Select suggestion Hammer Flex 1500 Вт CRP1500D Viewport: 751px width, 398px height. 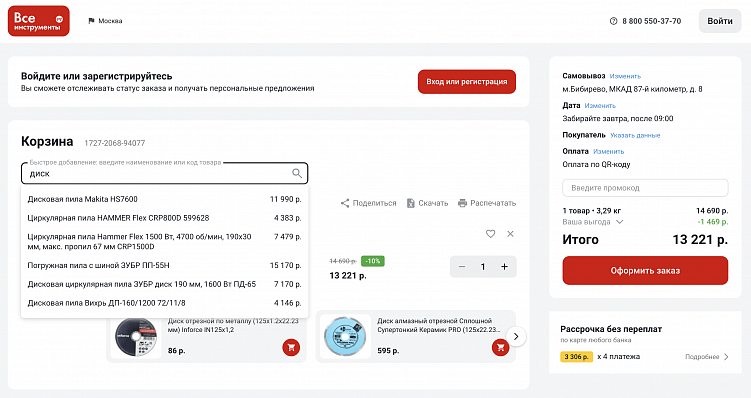164,241
